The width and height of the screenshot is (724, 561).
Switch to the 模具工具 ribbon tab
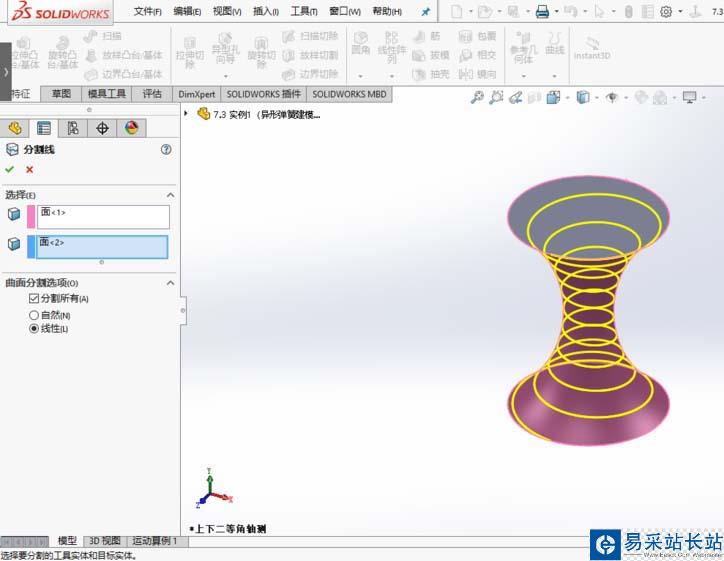click(107, 94)
